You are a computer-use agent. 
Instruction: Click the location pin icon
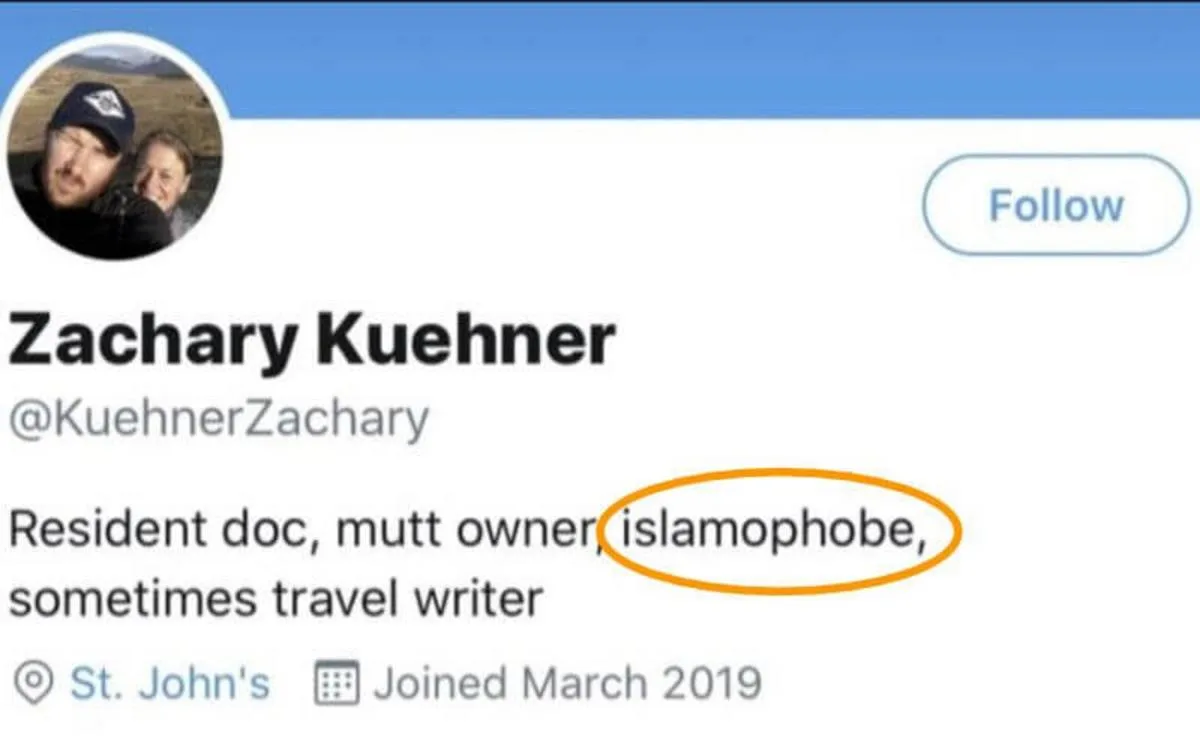click(36, 684)
